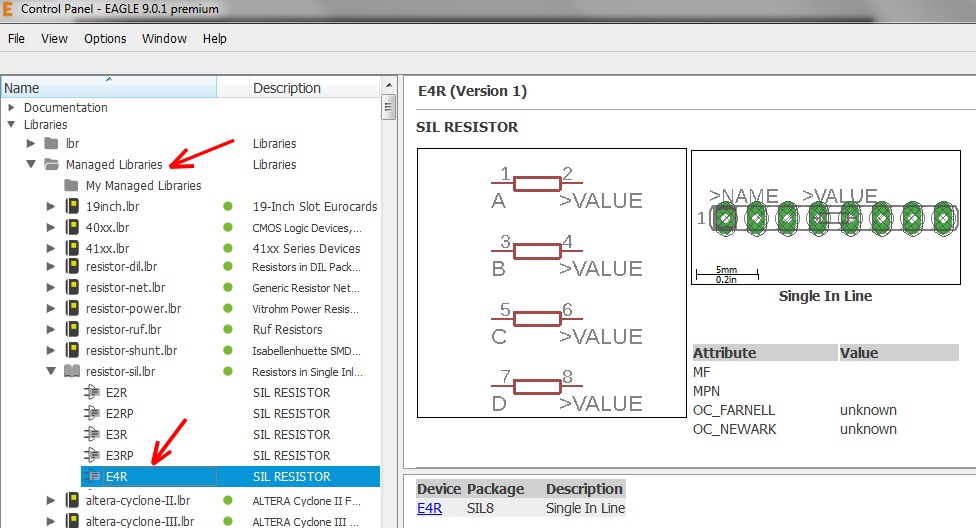Expand the 19inch.lbr library node
The image size is (976, 528).
click(51, 206)
